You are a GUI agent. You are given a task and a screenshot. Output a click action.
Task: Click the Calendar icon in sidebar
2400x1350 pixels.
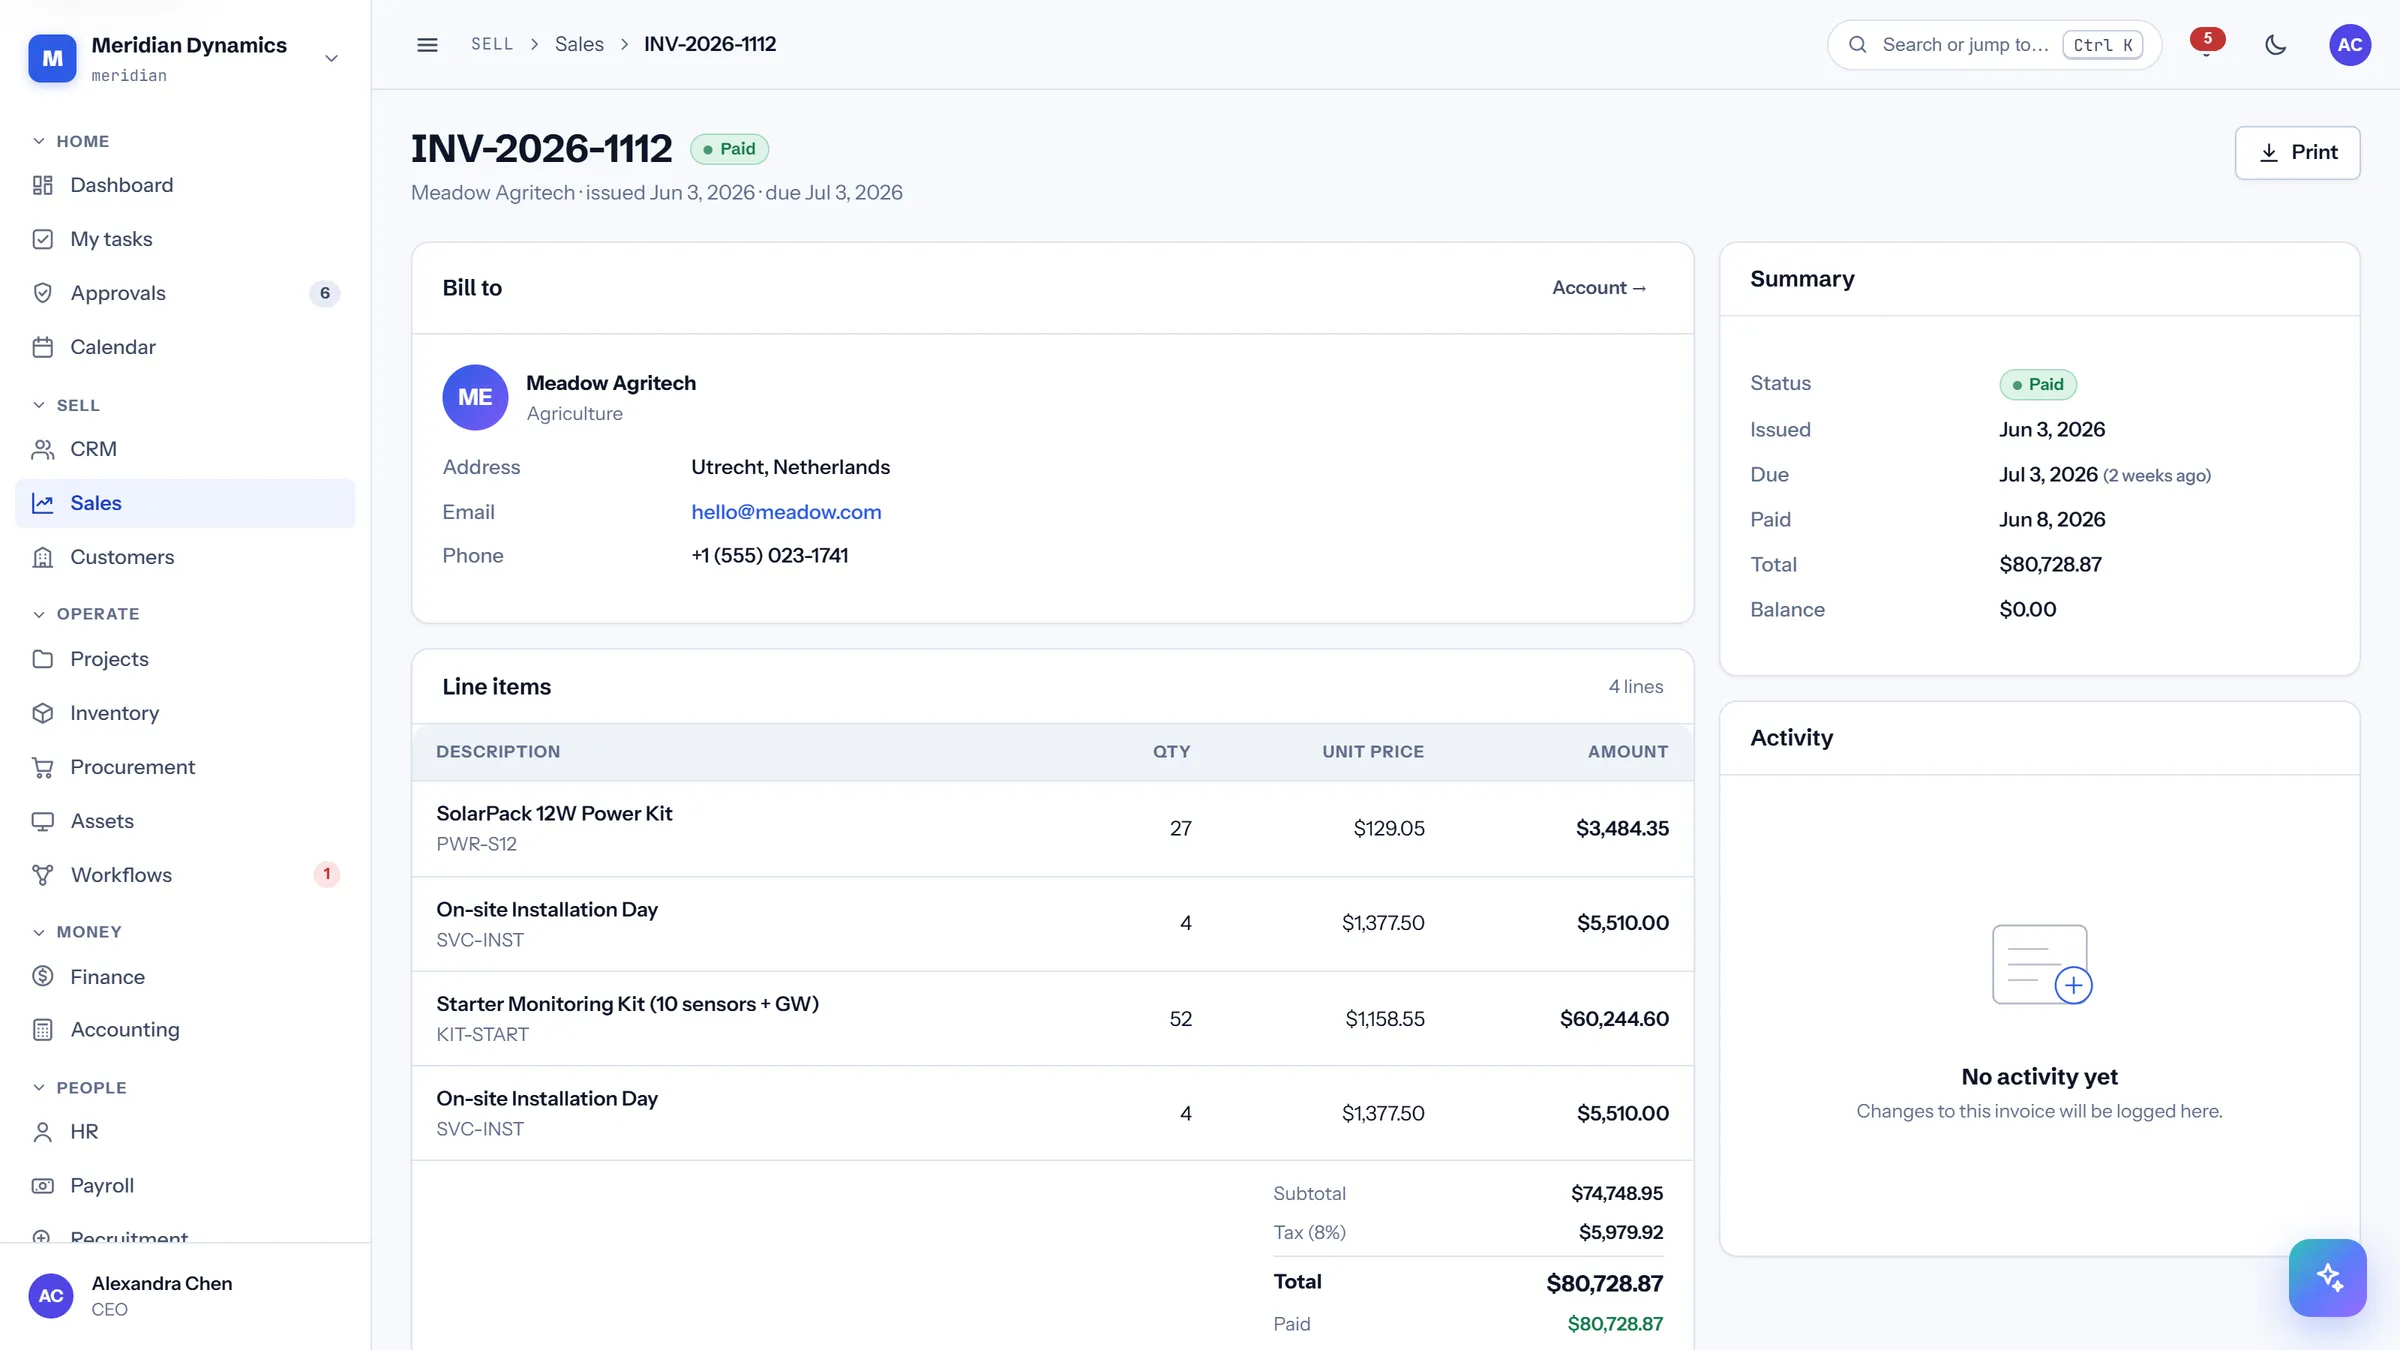[42, 347]
